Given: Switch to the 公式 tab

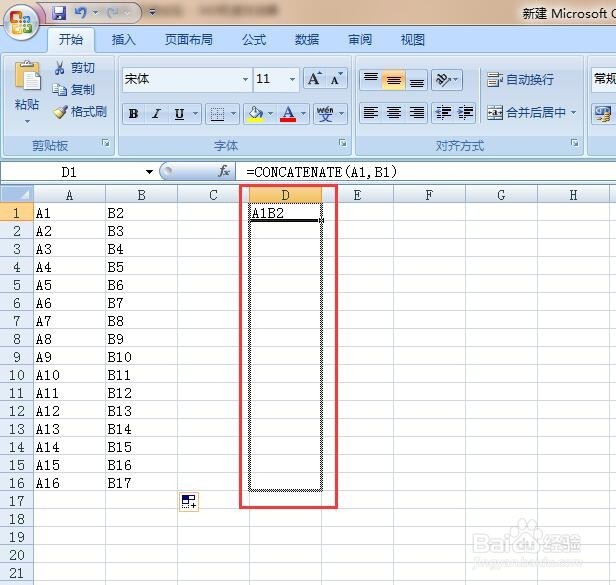Looking at the screenshot, I should [x=254, y=40].
